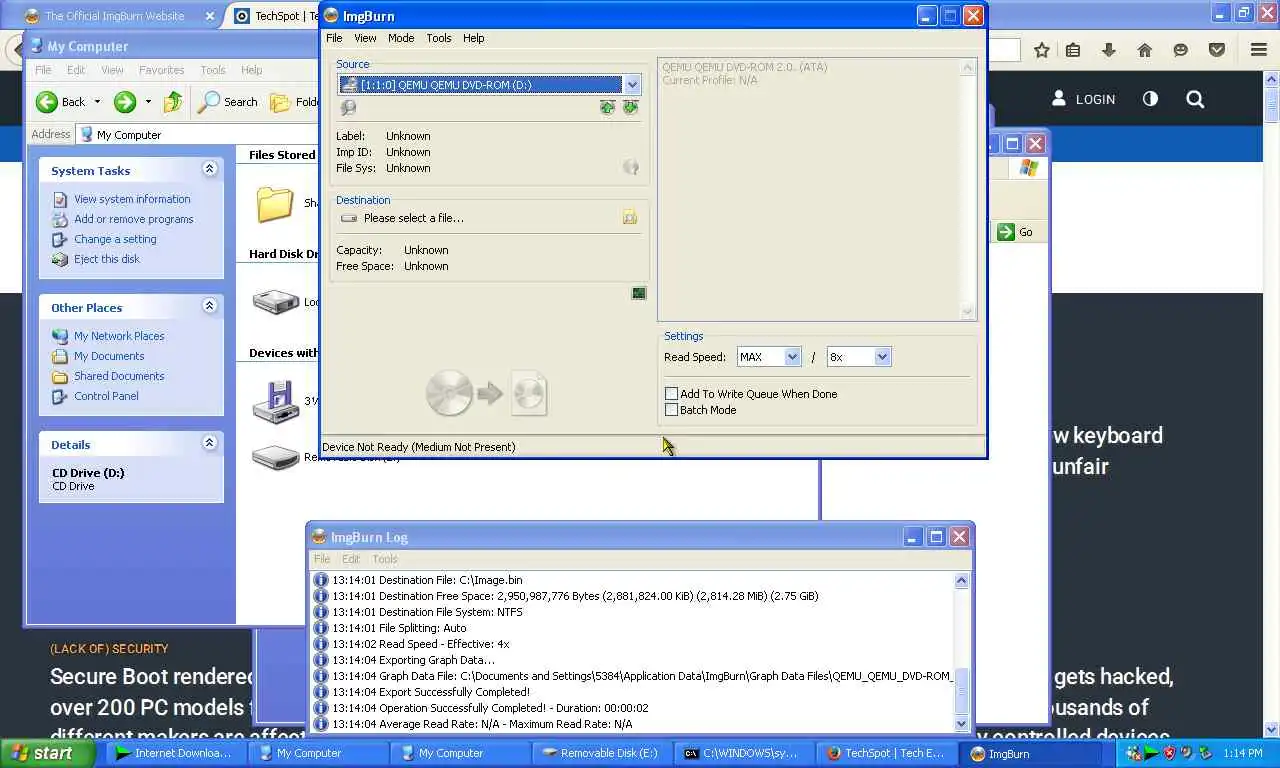Viewport: 1280px width, 768px height.
Task: Open Firefox hamburger menu
Action: (1259, 50)
